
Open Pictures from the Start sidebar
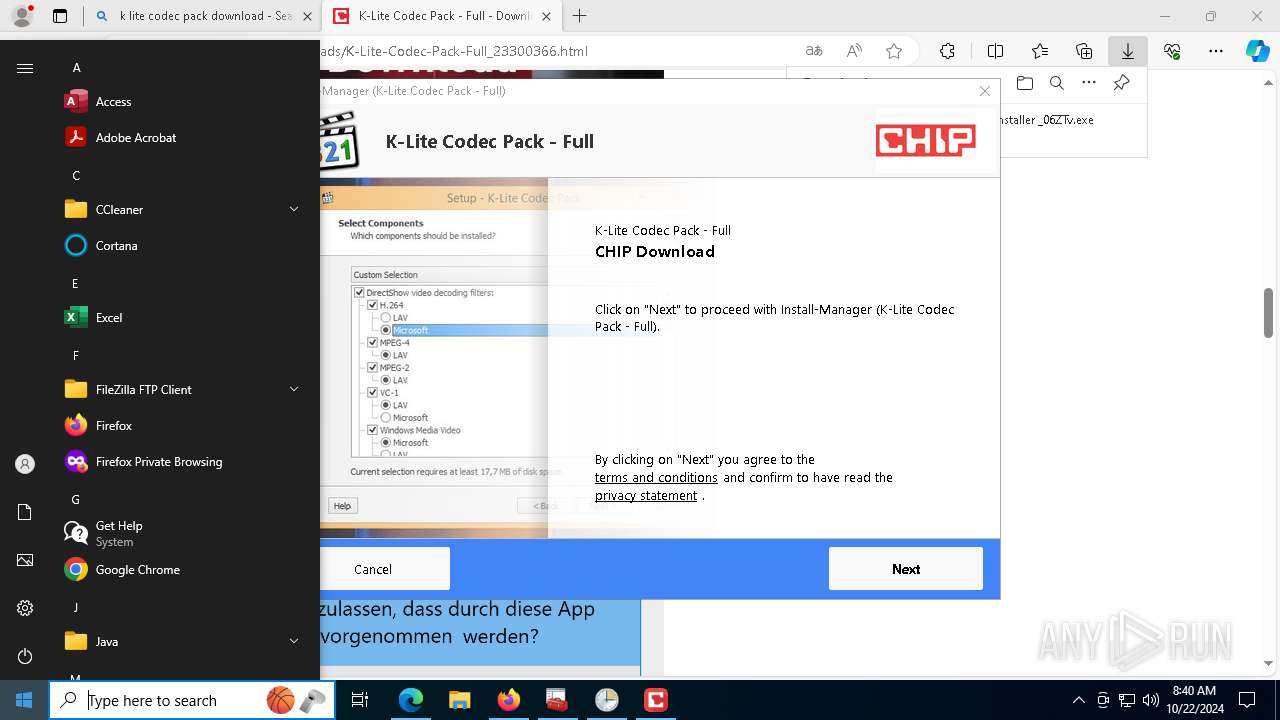pos(25,560)
